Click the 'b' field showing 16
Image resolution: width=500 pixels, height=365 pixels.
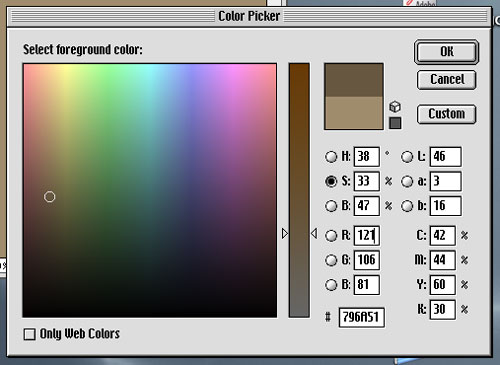446,206
